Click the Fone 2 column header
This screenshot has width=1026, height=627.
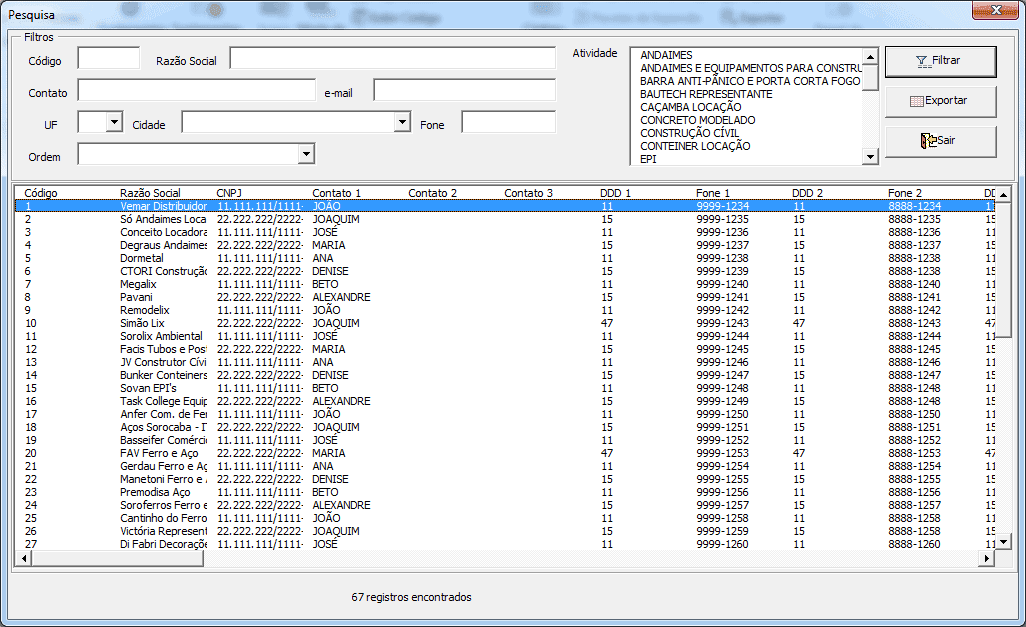click(905, 193)
